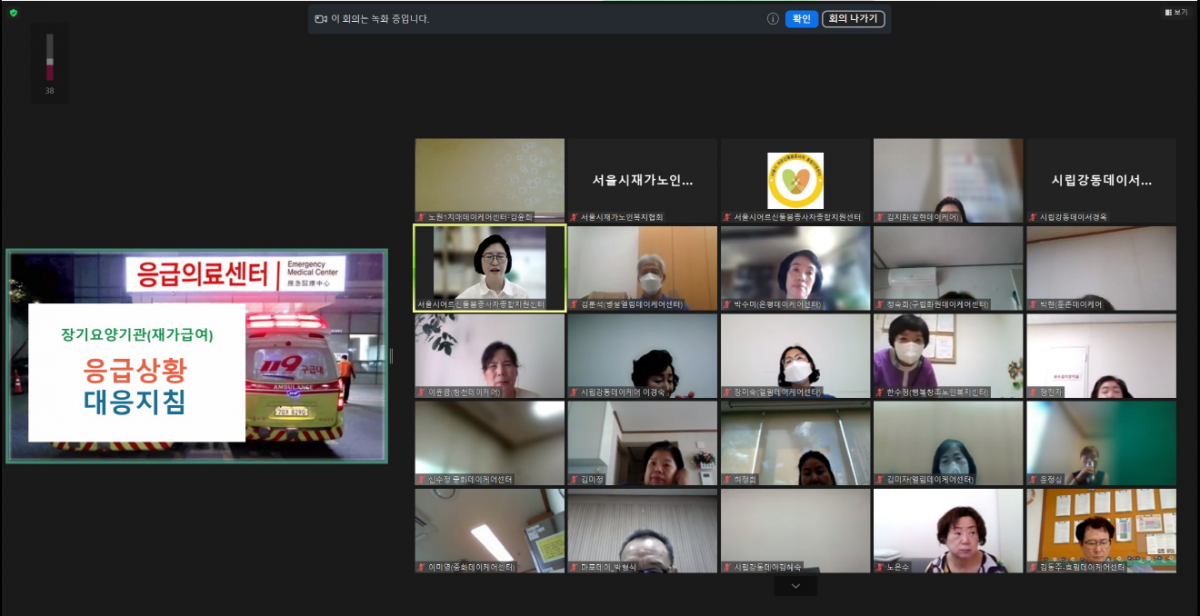Select 한수정's video tile
Image resolution: width=1200 pixels, height=616 pixels.
[948, 356]
